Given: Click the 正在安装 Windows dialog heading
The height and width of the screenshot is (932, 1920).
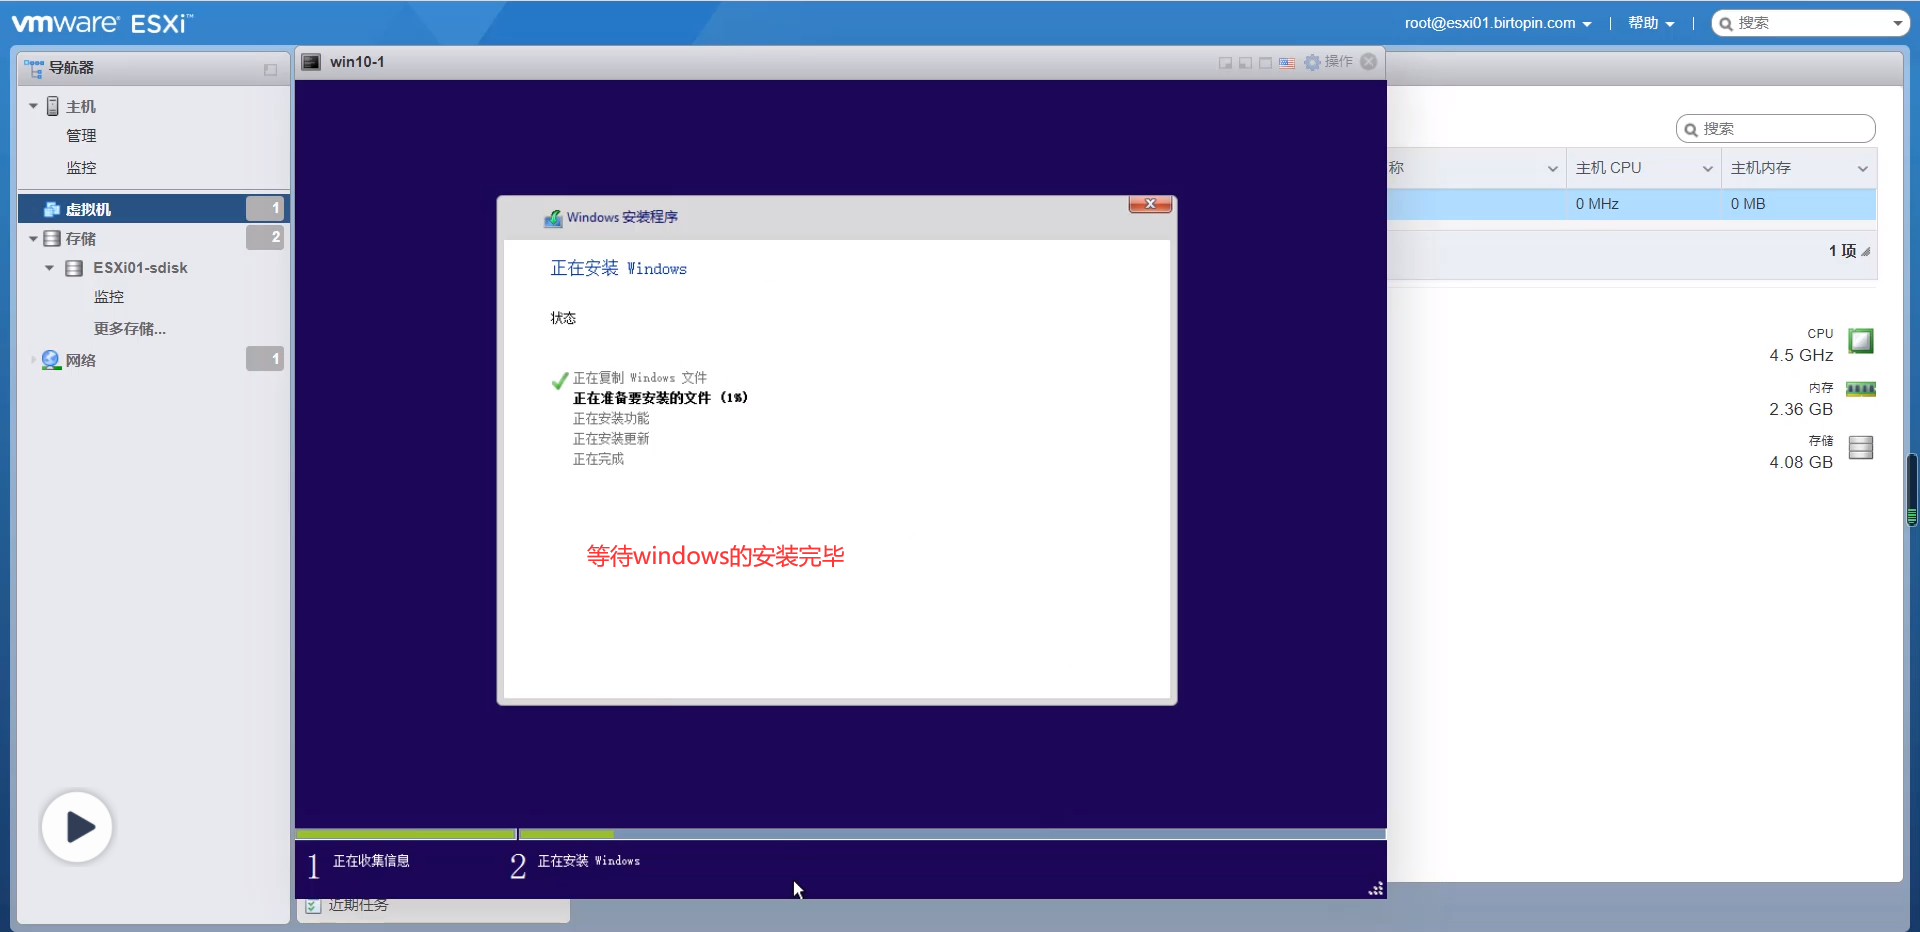Looking at the screenshot, I should 618,269.
